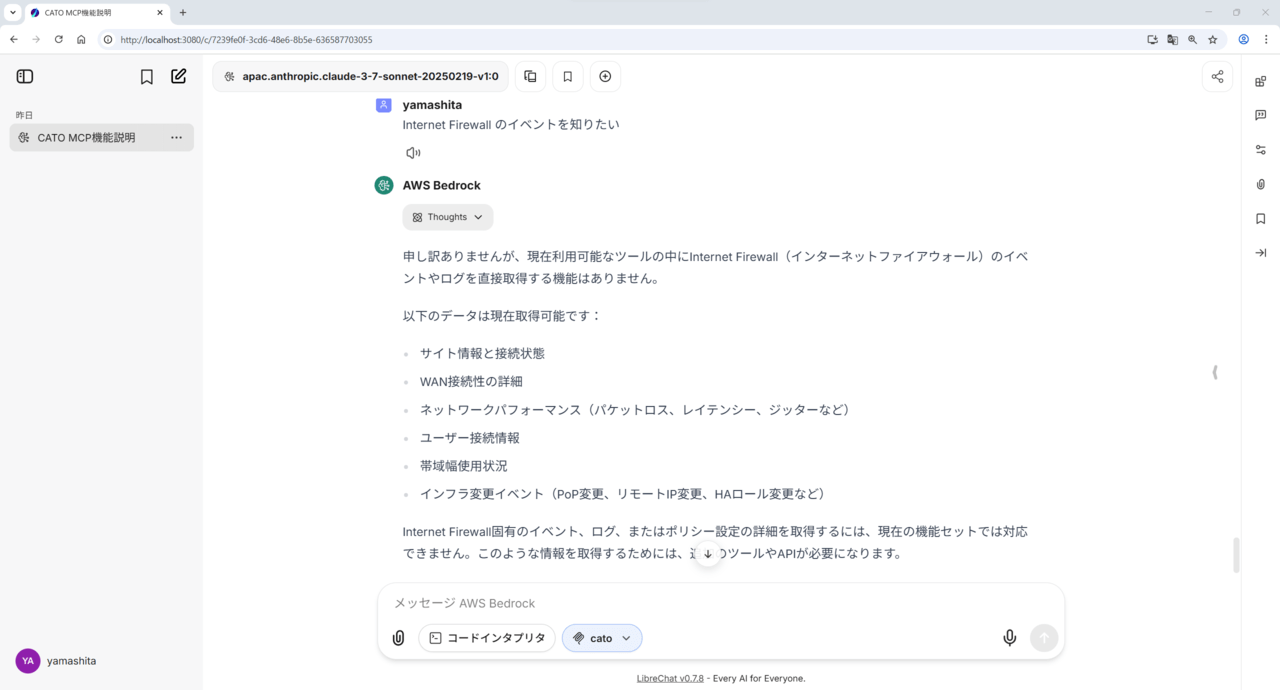Screen dimensions: 1280x690
Task: Bookmark this page with the star icon
Action: (x=1213, y=40)
